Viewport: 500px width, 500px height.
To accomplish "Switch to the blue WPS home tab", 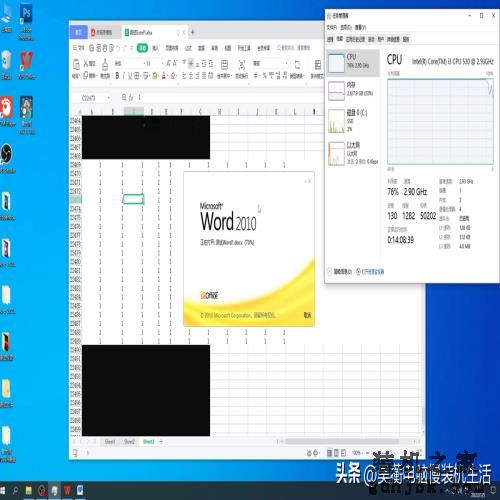I will 79,32.
